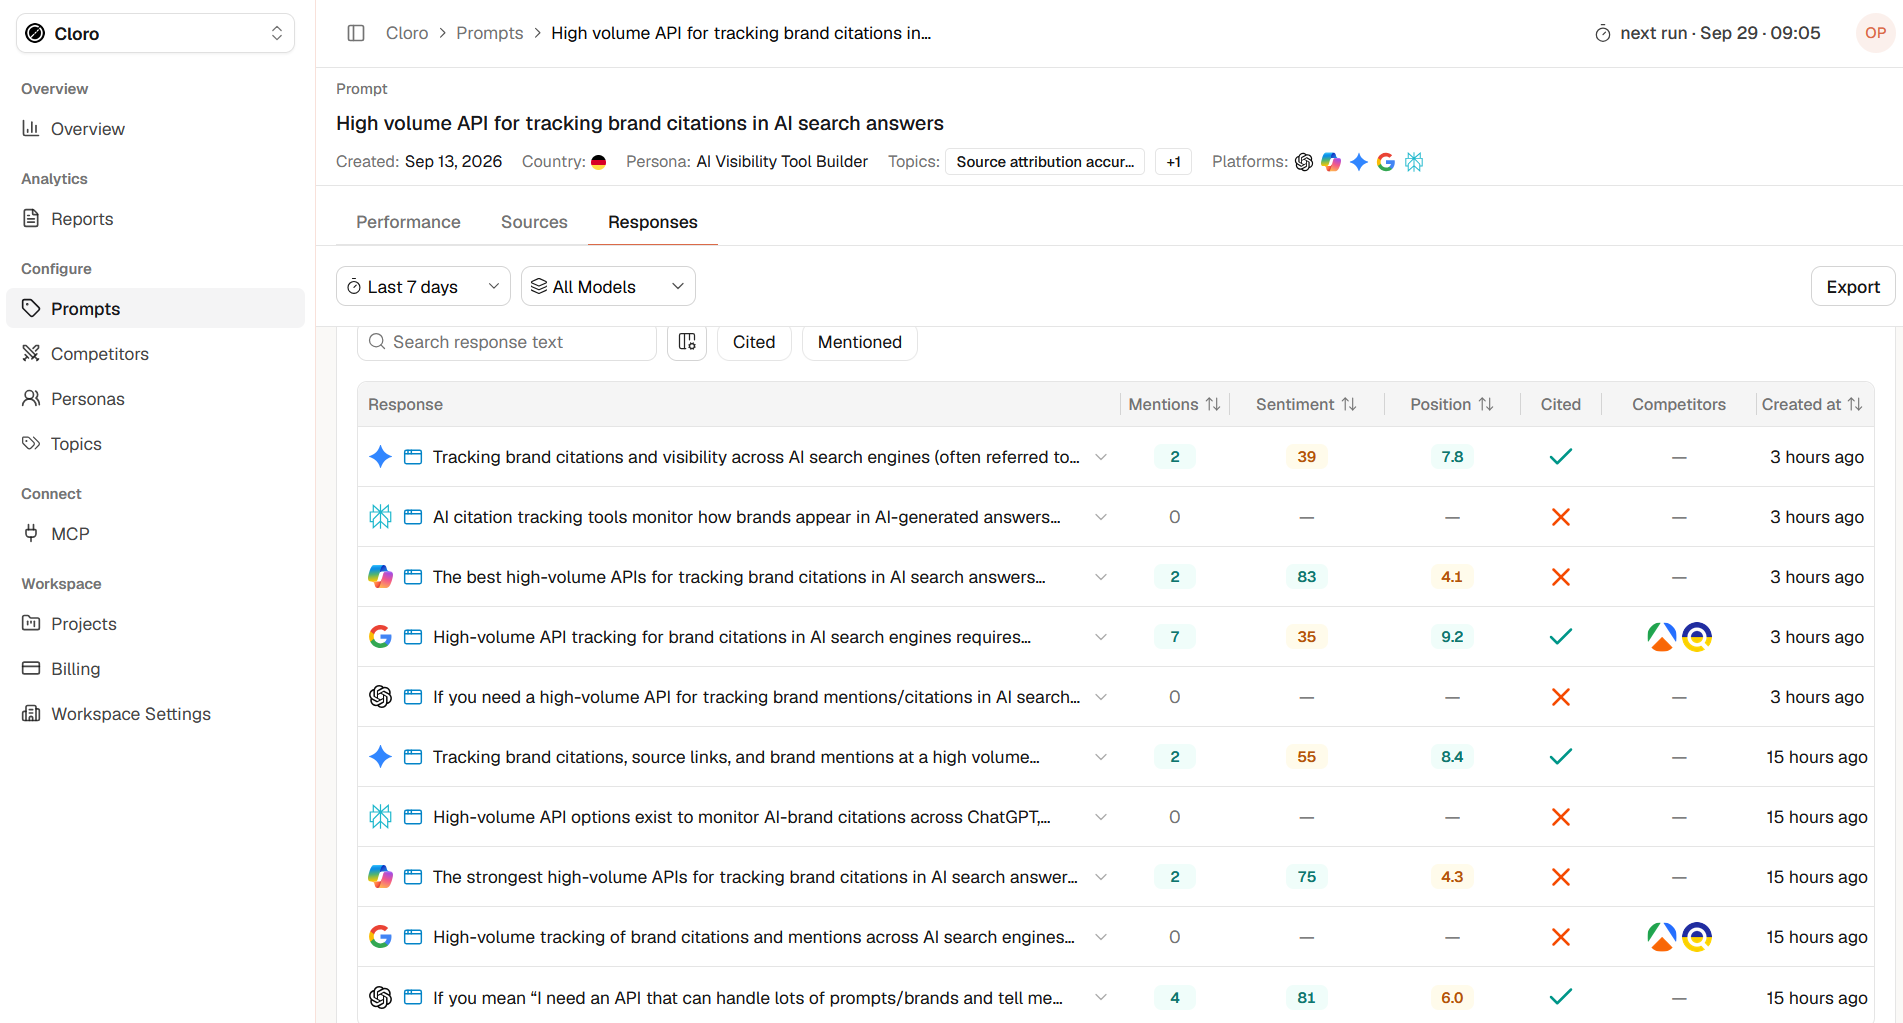
Task: Click the +1 topics badge
Action: (1173, 162)
